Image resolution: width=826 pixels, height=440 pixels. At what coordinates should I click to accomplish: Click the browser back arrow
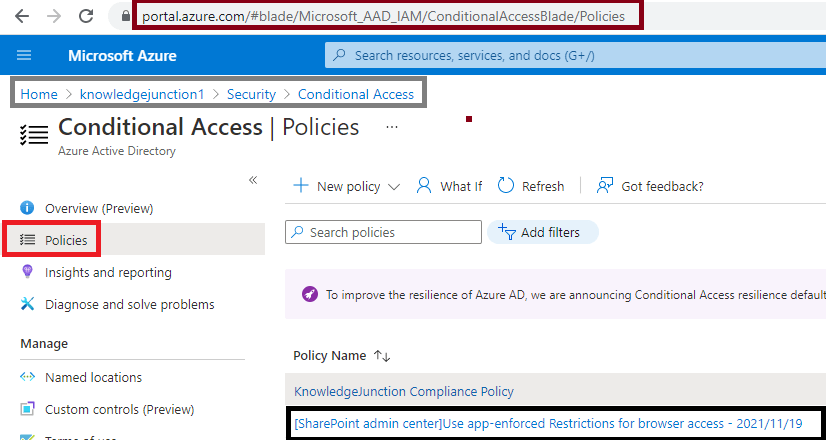[x=22, y=16]
